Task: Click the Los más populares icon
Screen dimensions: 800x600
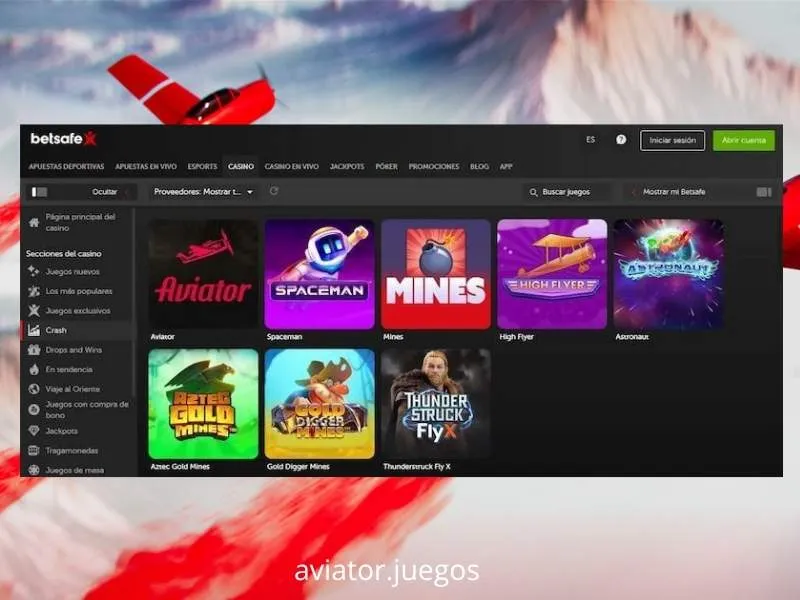Action: pyautogui.click(x=34, y=291)
